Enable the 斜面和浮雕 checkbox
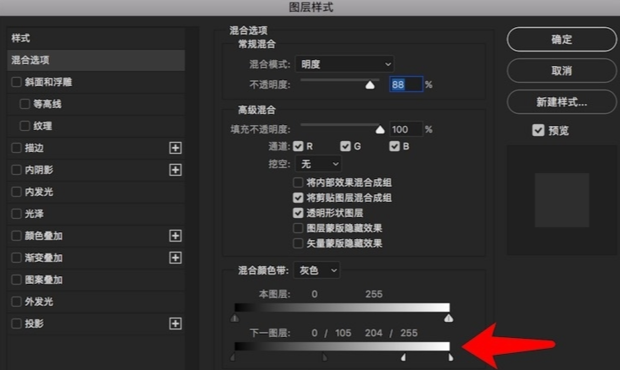Image resolution: width=620 pixels, height=370 pixels. [16, 82]
